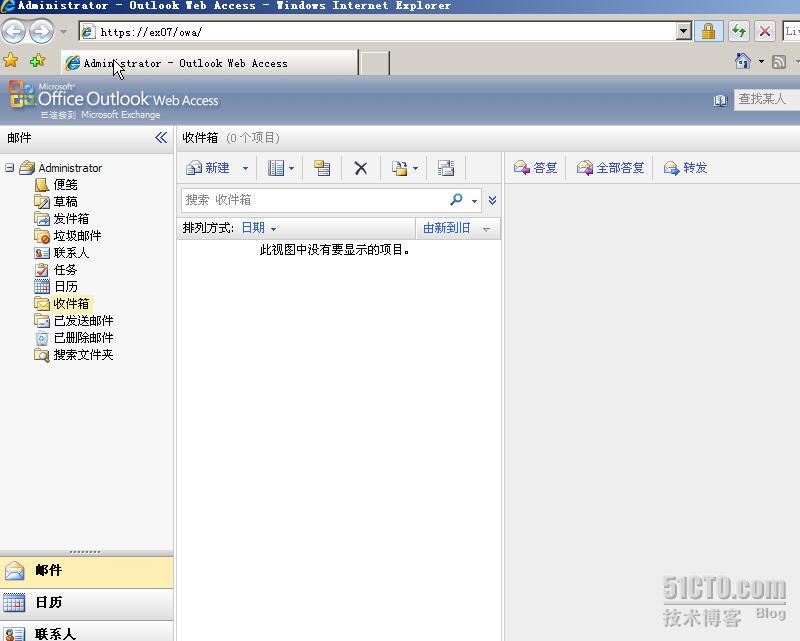The height and width of the screenshot is (641, 800).
Task: Click the navigation pane resize grip dots
Action: [x=86, y=552]
